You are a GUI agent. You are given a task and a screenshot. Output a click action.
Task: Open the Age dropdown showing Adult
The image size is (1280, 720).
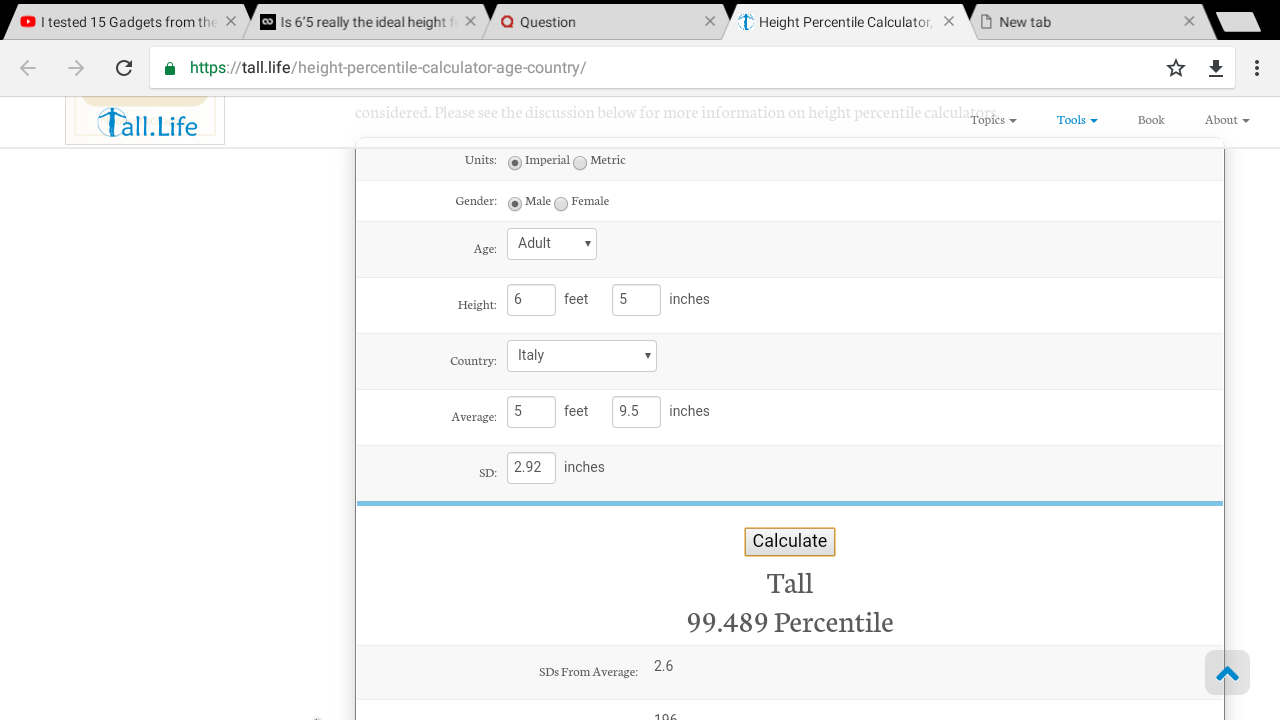[552, 244]
